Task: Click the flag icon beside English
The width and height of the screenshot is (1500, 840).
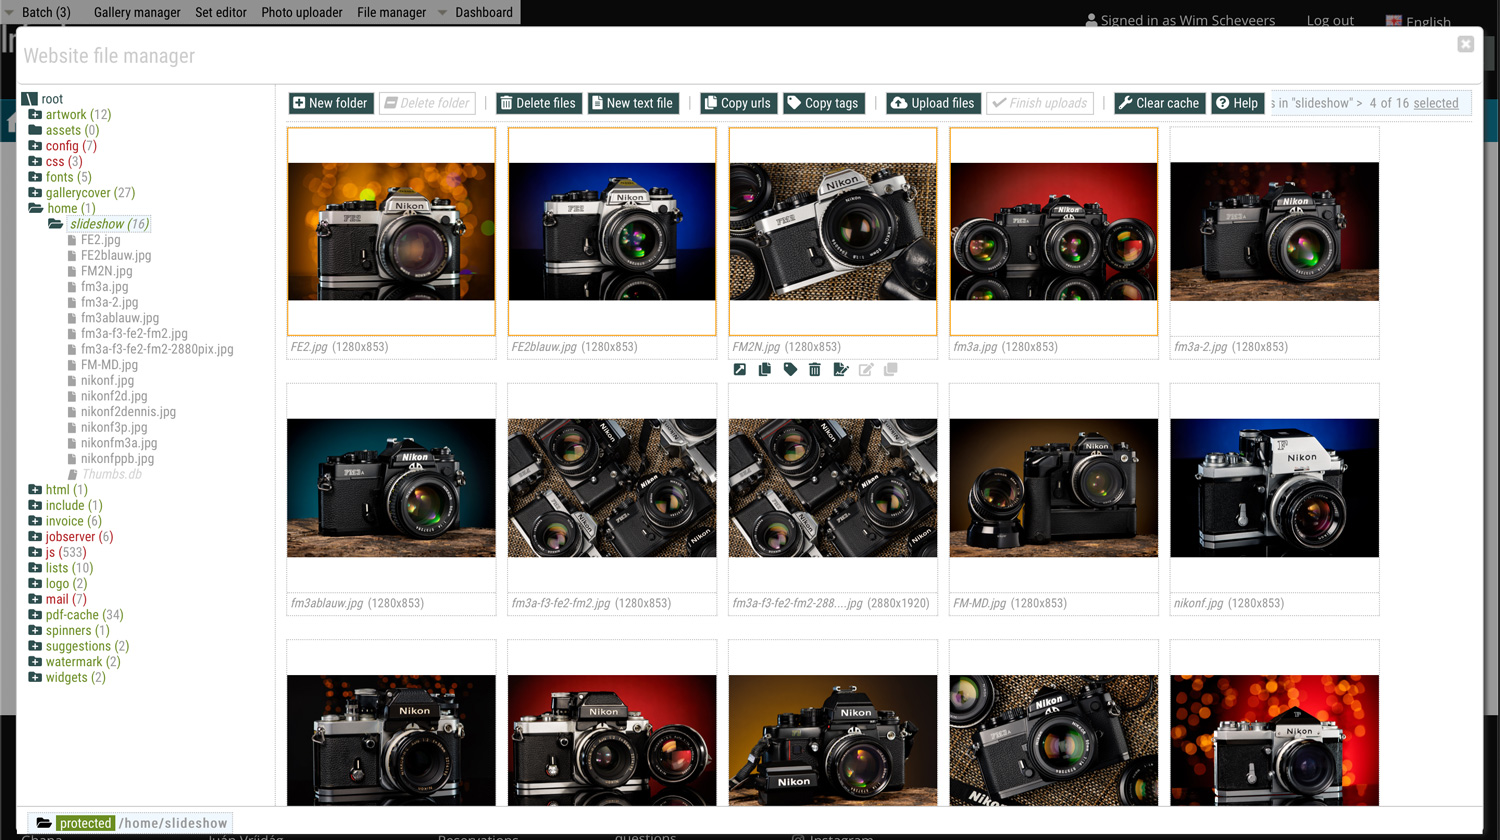Action: point(1393,21)
